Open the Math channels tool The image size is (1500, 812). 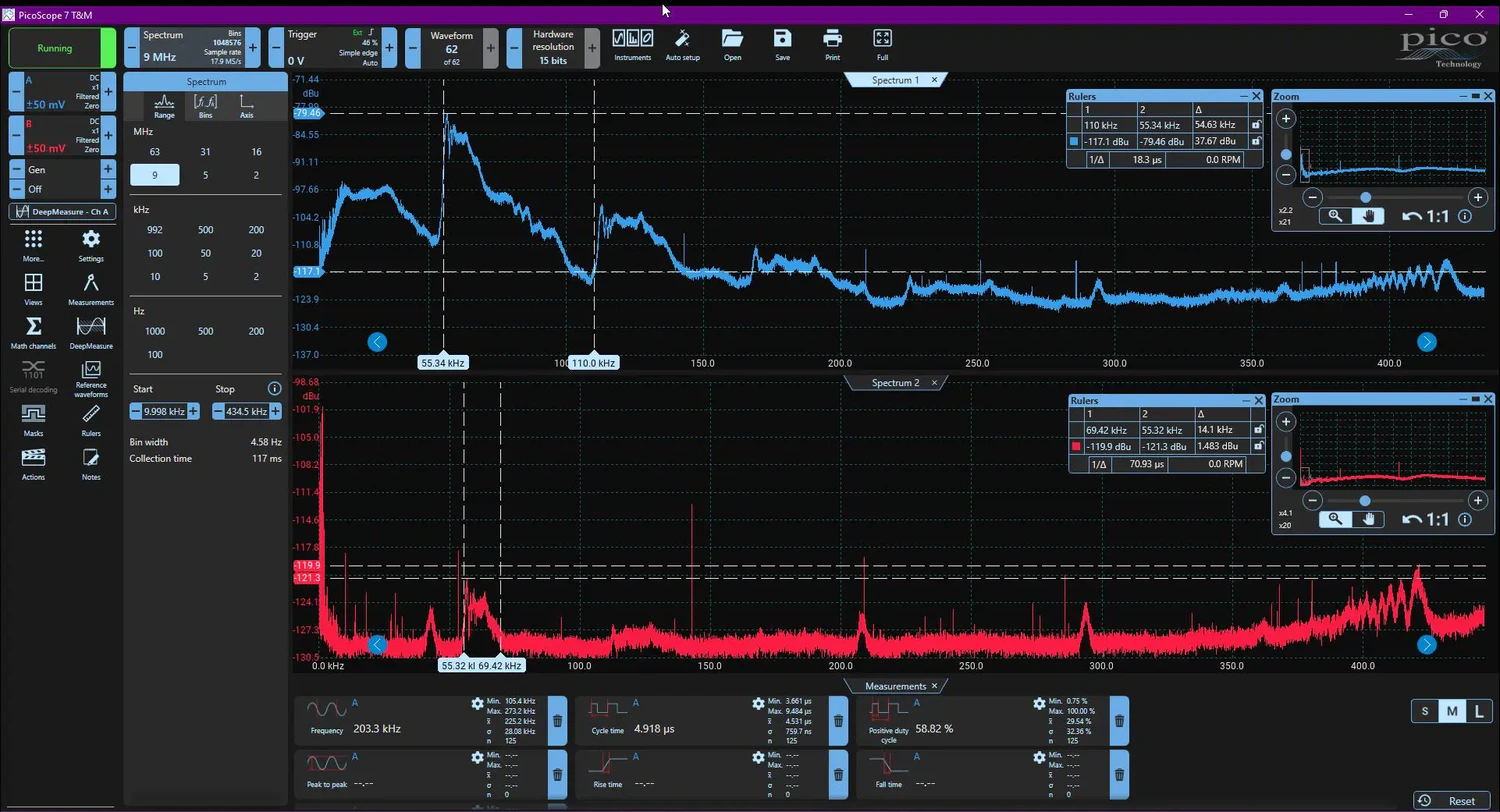pos(33,331)
